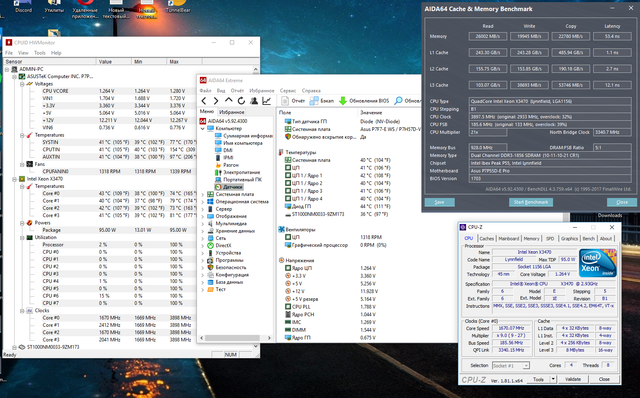This screenshot has width=640, height=398.
Task: Open Справка menu in AIDA64
Action: (311, 91)
